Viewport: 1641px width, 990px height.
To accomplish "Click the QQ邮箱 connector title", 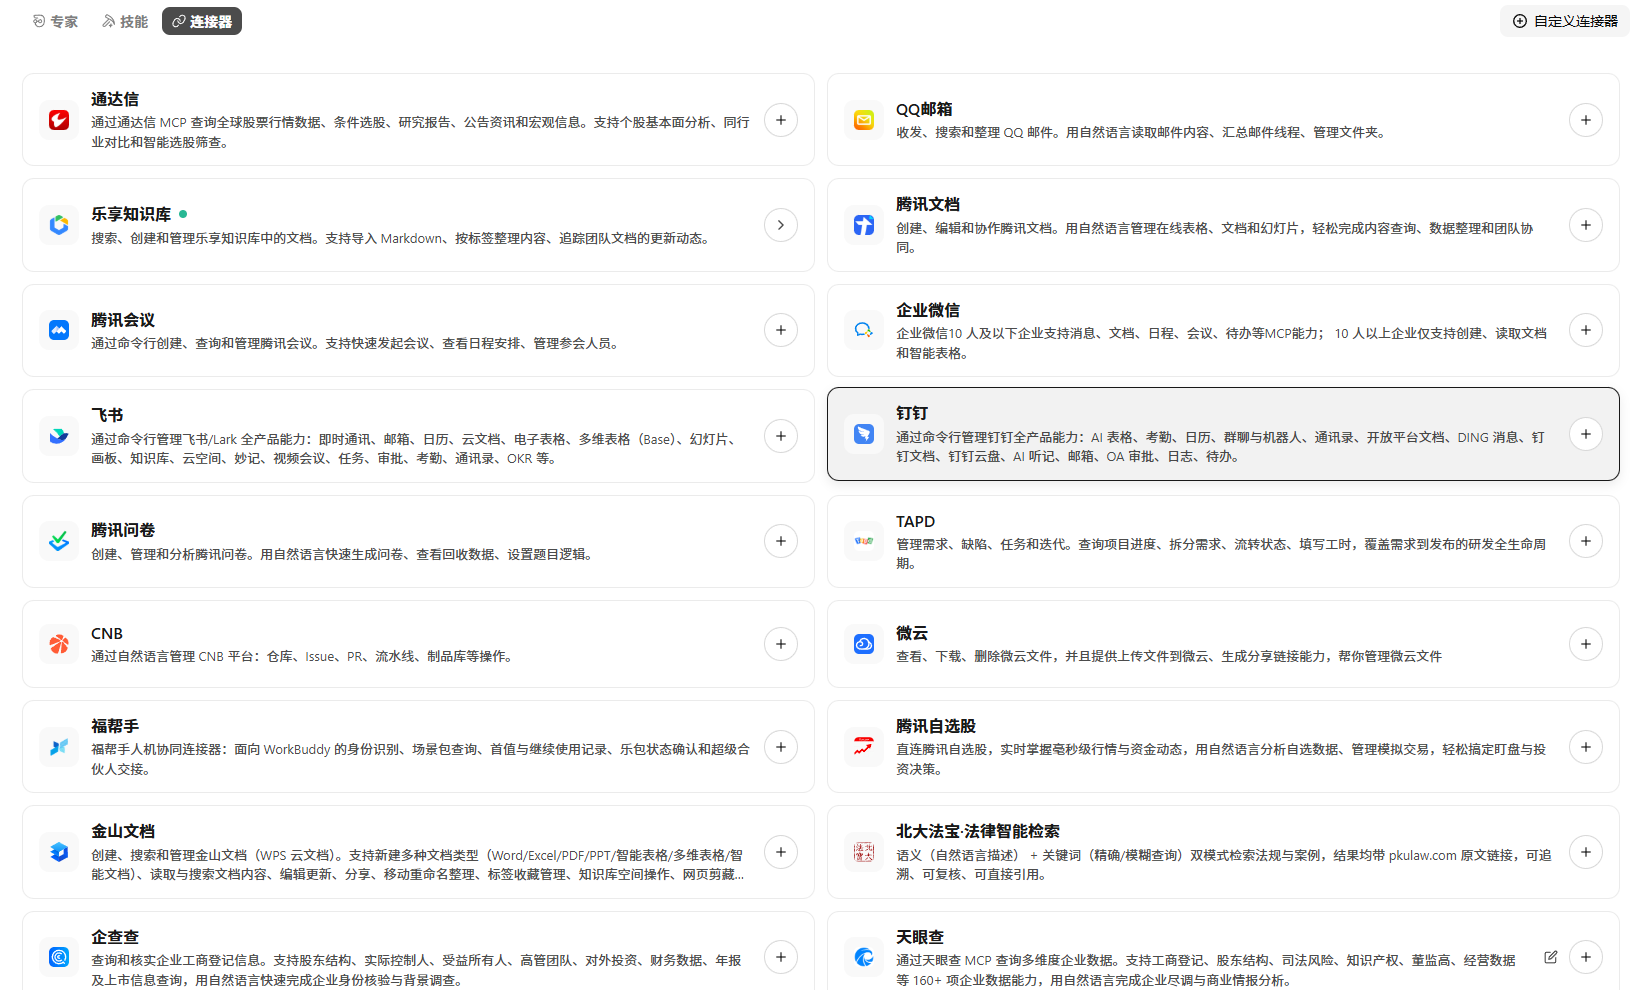I will pos(924,109).
